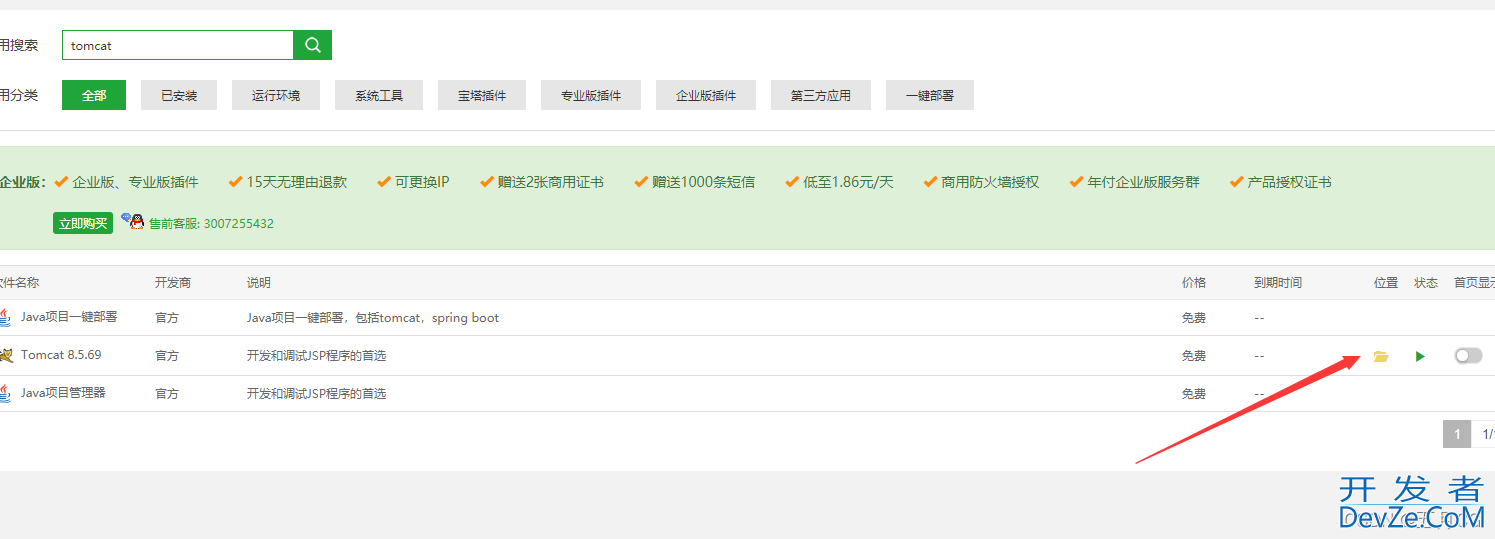Click the 价格 column header
The width and height of the screenshot is (1495, 539).
[x=1194, y=283]
